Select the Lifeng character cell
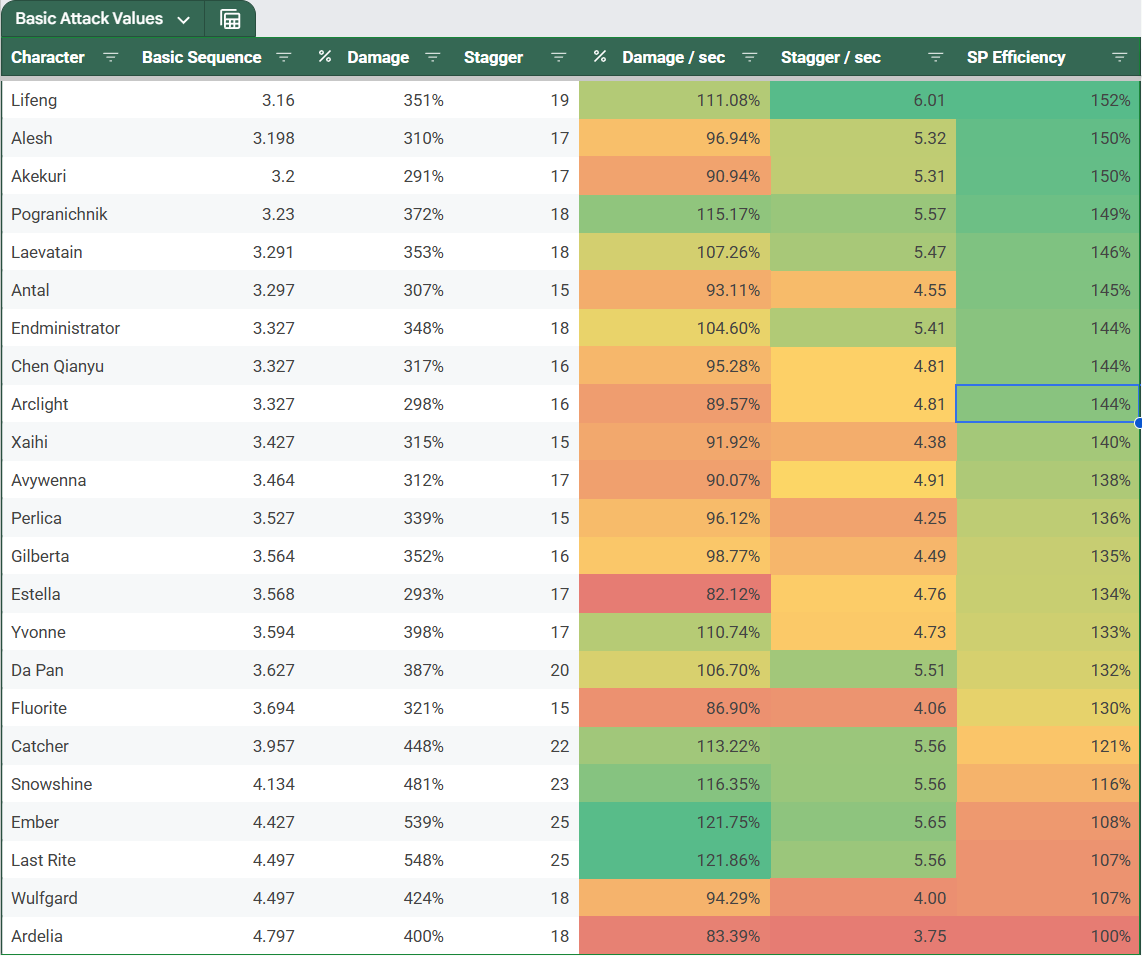This screenshot has width=1142, height=956. coord(34,100)
